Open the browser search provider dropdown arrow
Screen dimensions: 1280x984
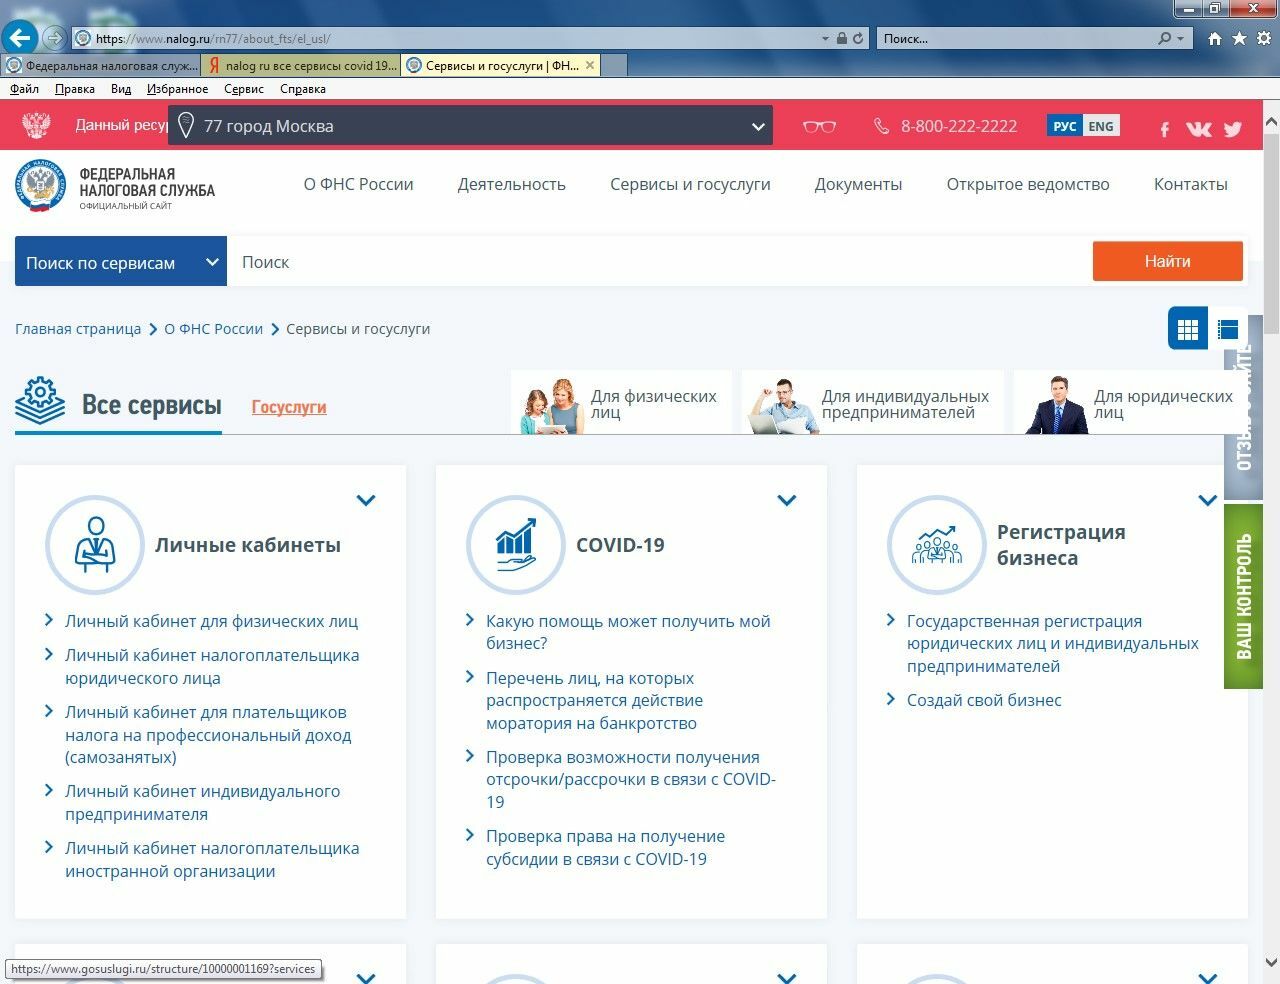(1181, 39)
